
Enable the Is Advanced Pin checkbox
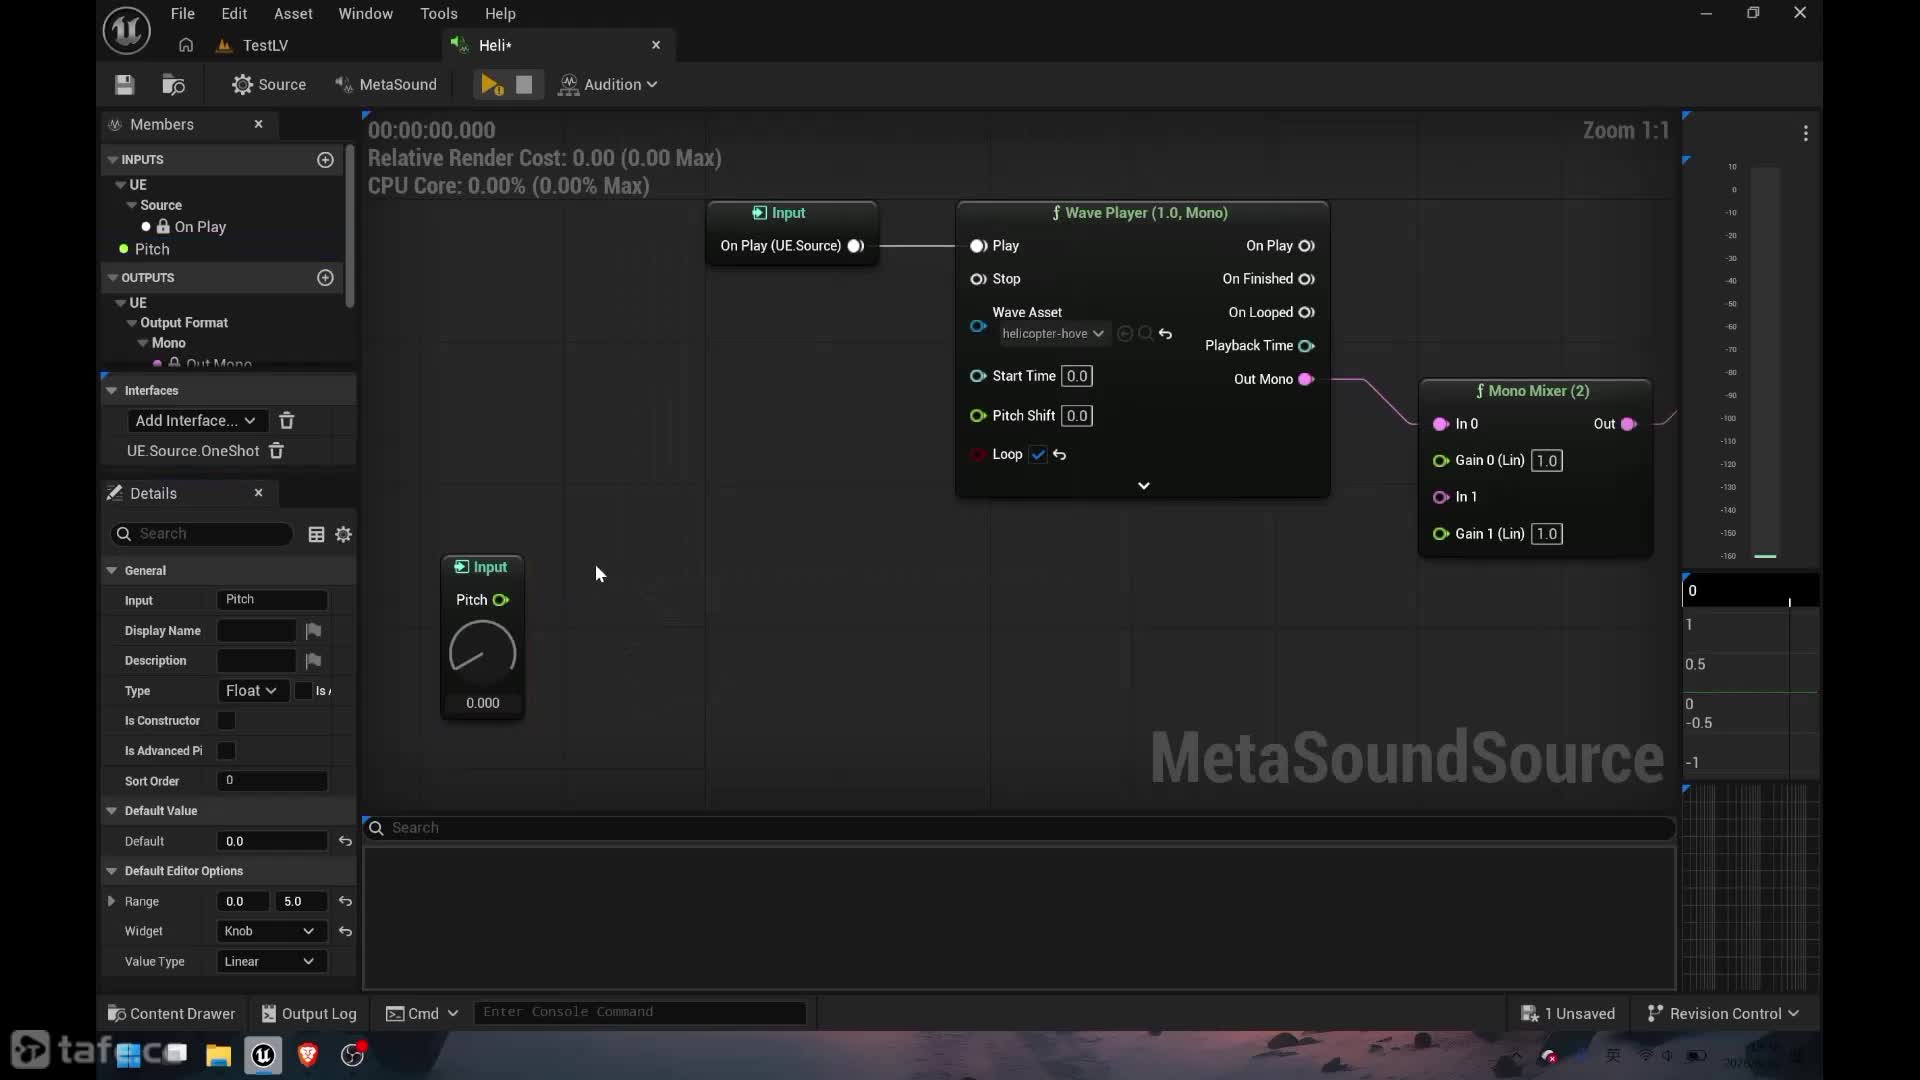(227, 751)
